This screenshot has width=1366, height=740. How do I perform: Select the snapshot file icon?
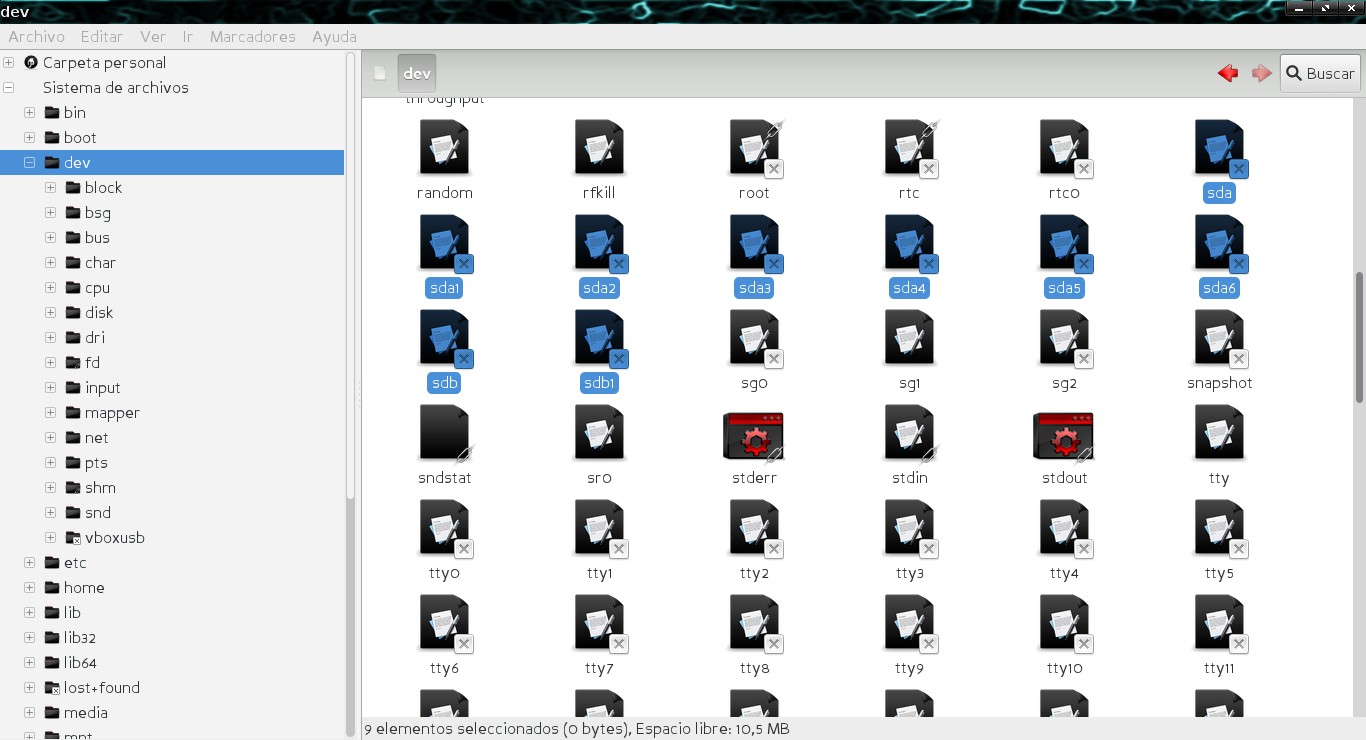(1219, 339)
